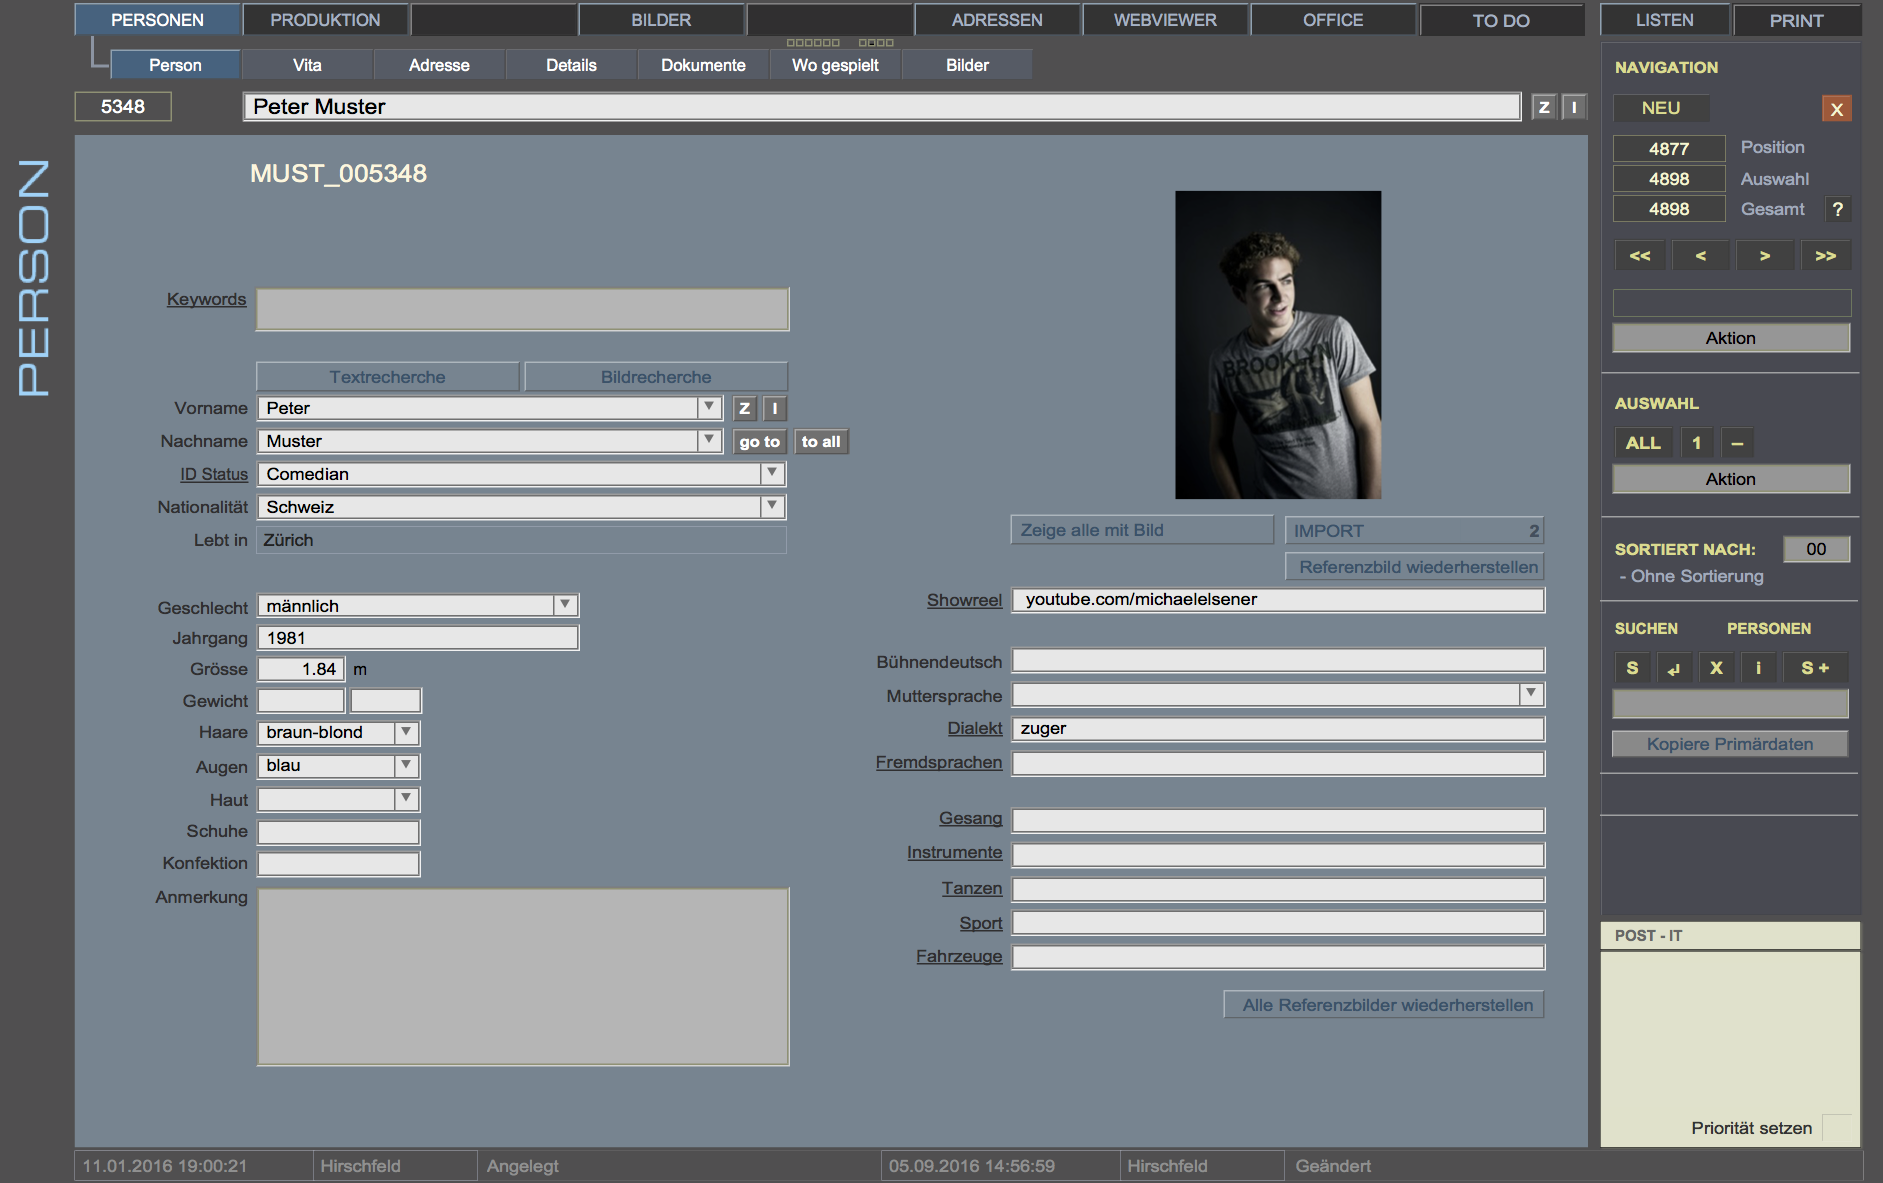Go to previous record with < arrow
Viewport: 1883px width, 1183px height.
1701,256
